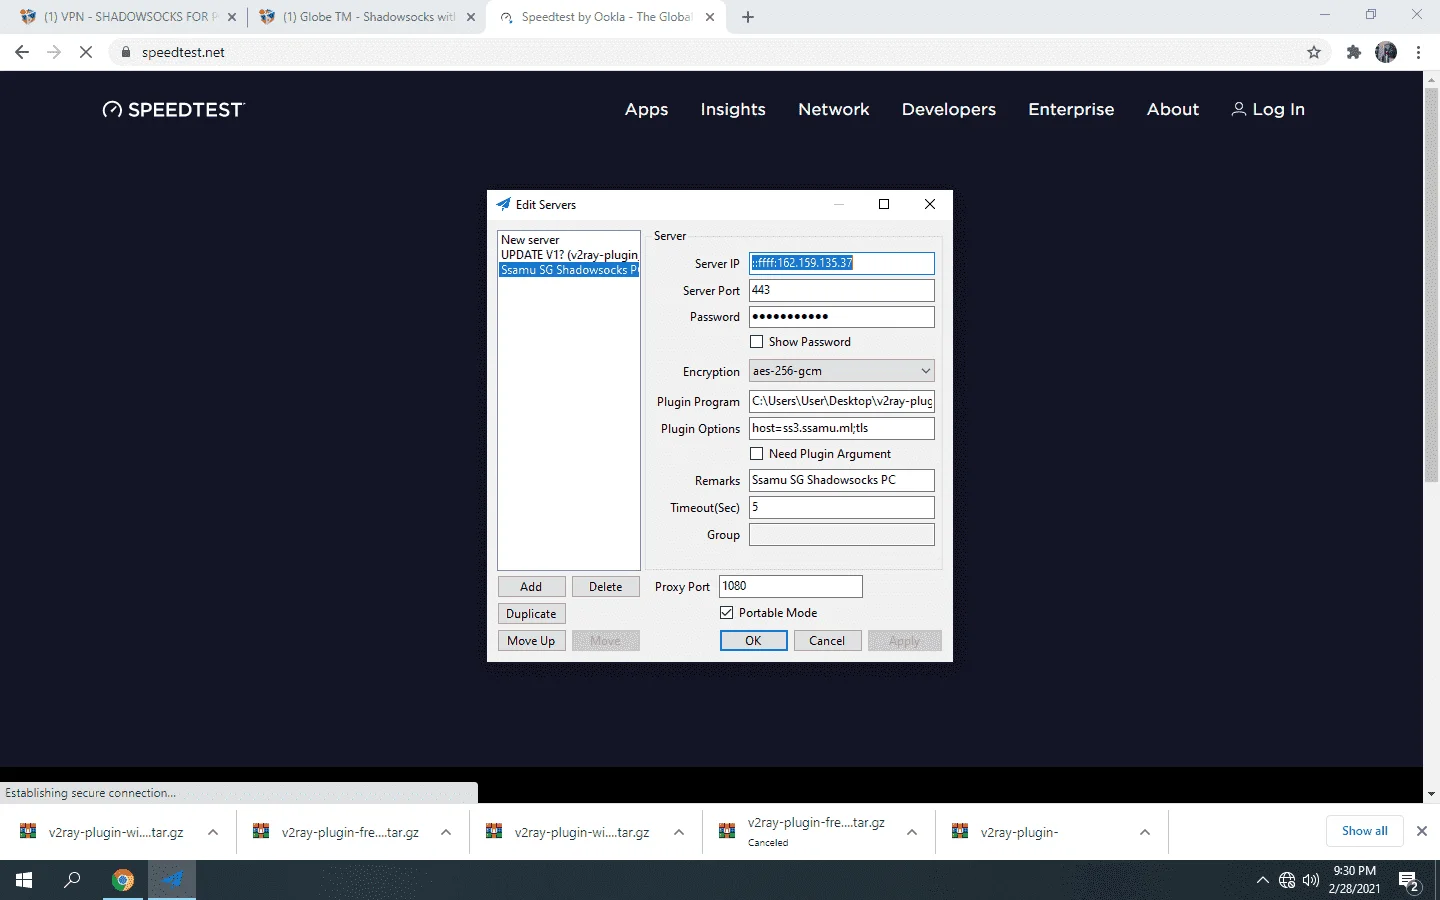
Task: Expand options for first v2ray-plugin-wi download
Action: point(212,832)
